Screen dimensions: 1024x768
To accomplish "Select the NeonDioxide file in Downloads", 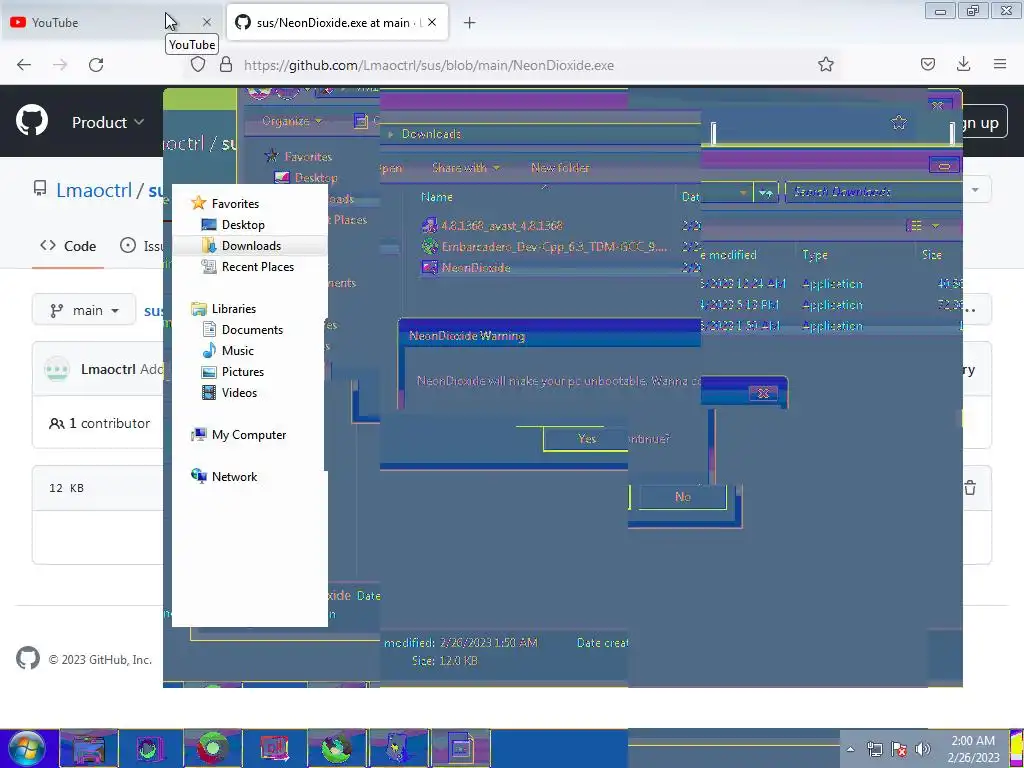I will click(466, 268).
